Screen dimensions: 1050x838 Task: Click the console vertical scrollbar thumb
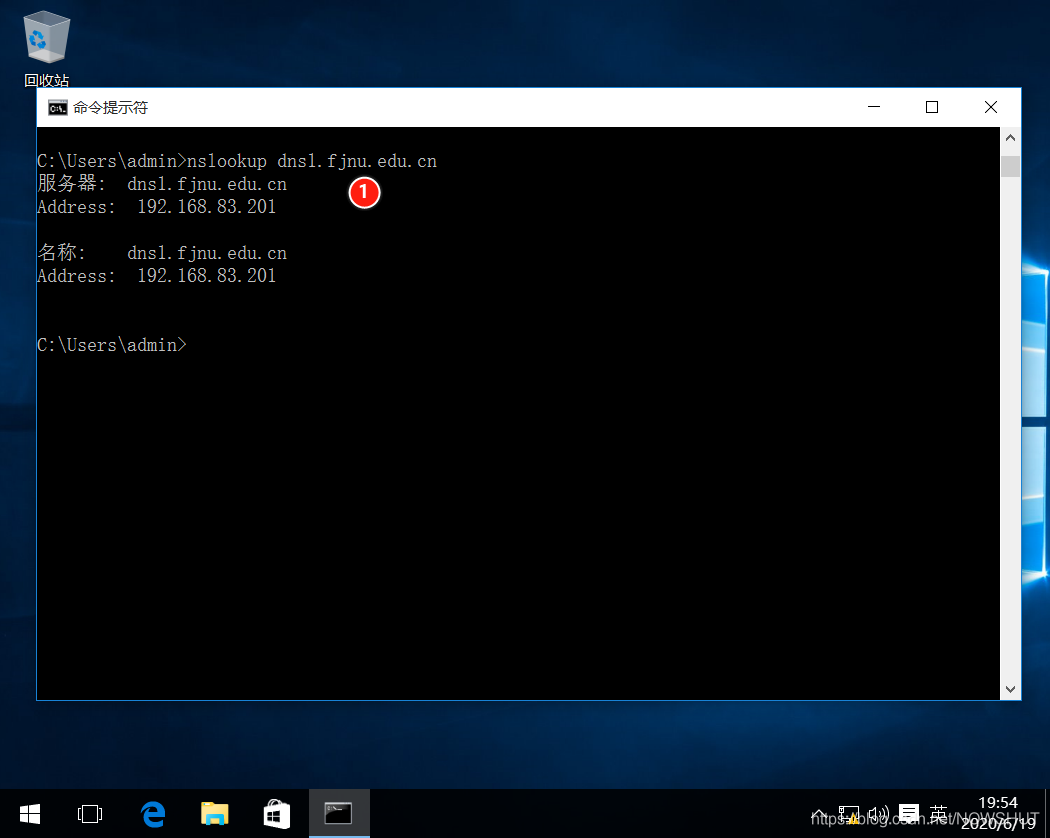pyautogui.click(x=1010, y=166)
